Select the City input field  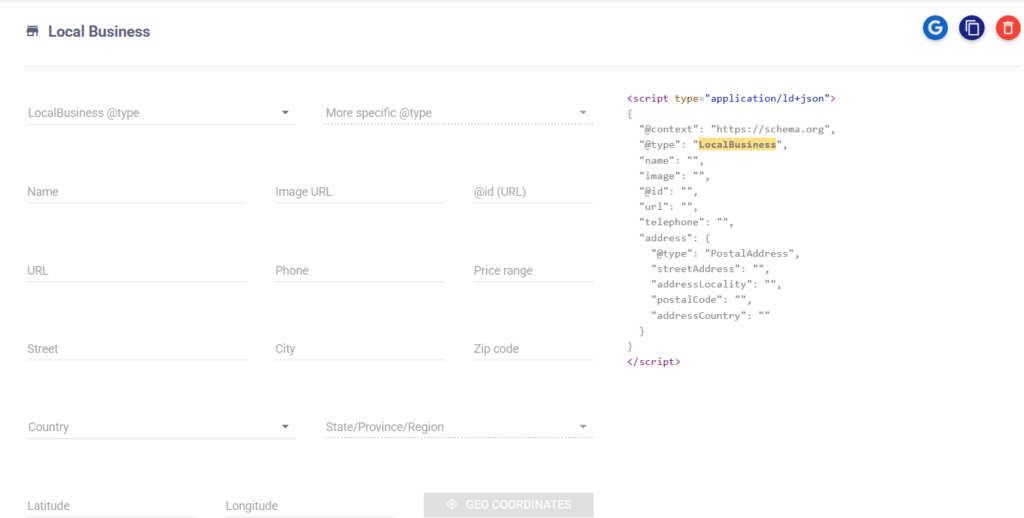click(359, 349)
